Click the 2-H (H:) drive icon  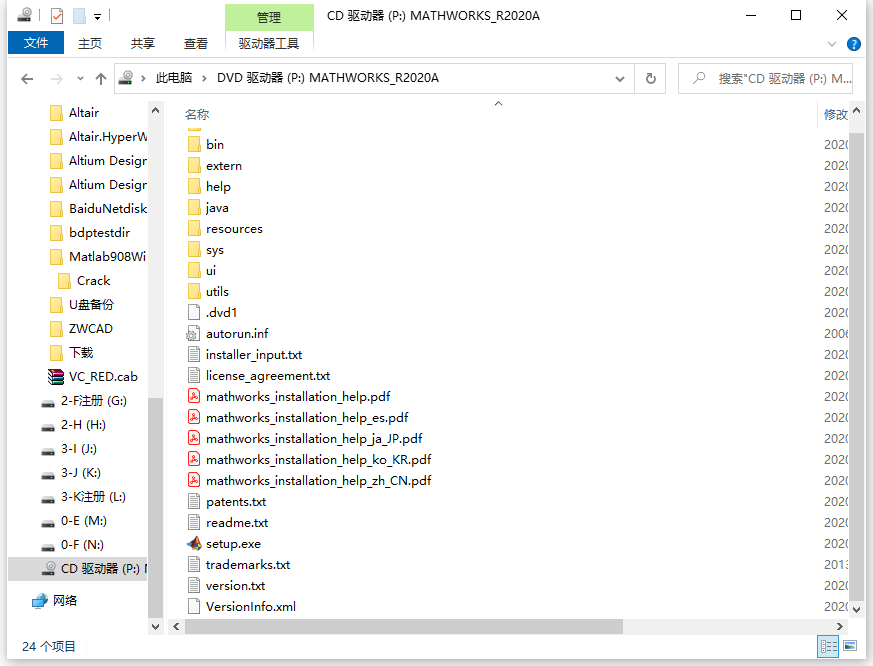[48, 426]
